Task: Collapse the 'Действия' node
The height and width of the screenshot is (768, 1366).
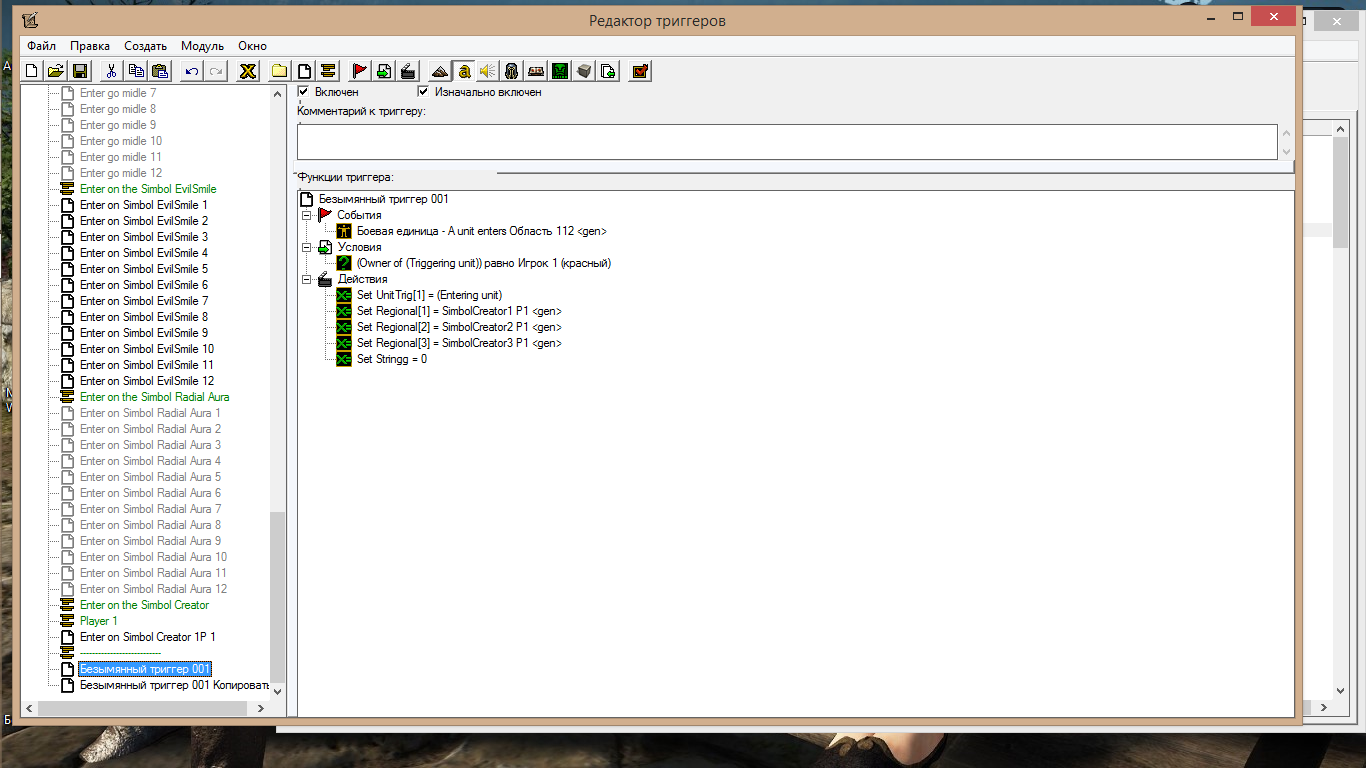Action: (x=307, y=279)
